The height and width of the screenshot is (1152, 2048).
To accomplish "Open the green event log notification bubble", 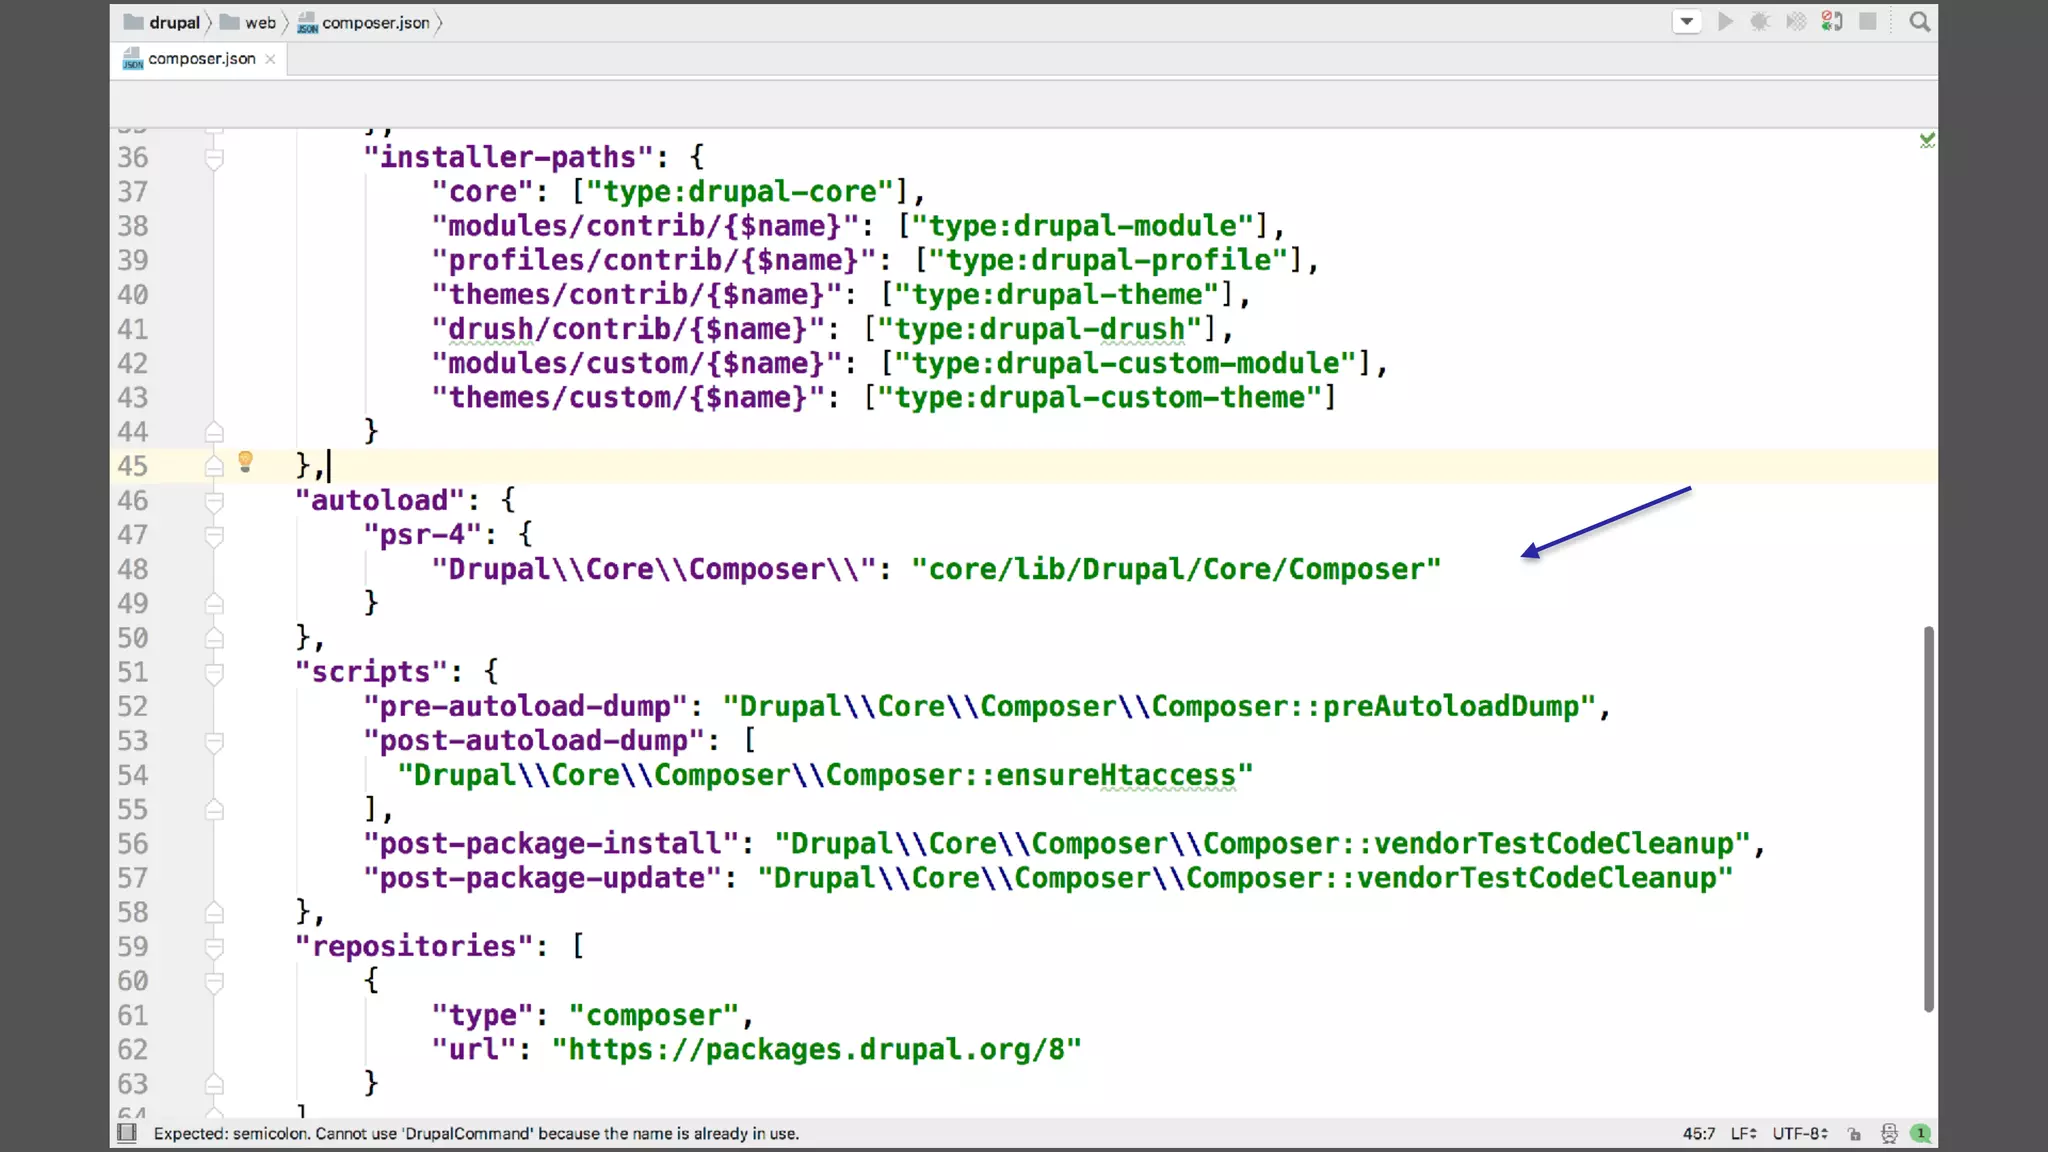I will coord(1920,1133).
